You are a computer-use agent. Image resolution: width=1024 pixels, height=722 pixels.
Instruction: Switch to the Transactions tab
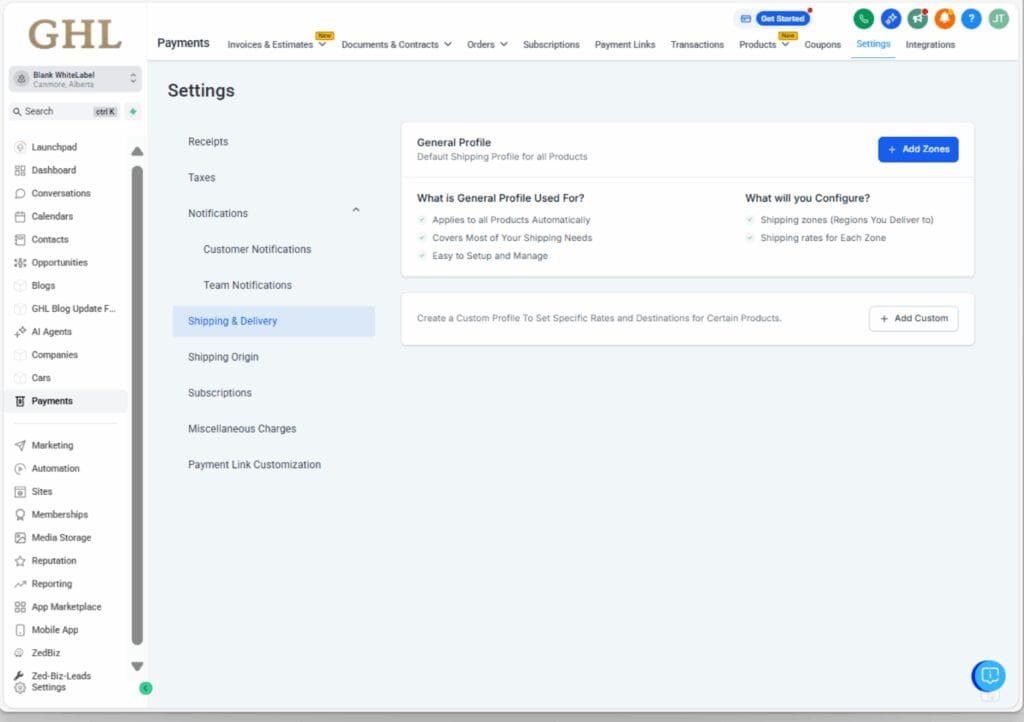[697, 45]
